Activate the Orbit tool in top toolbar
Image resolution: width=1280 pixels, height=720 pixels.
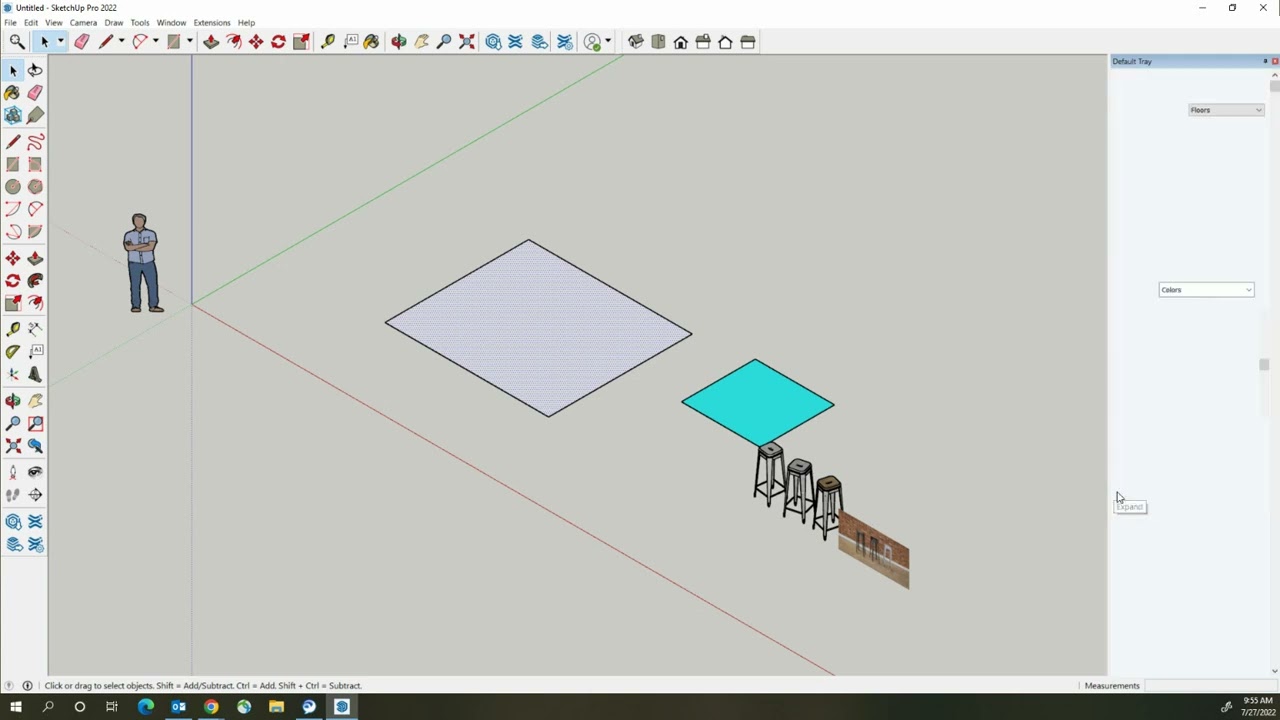pyautogui.click(x=399, y=41)
